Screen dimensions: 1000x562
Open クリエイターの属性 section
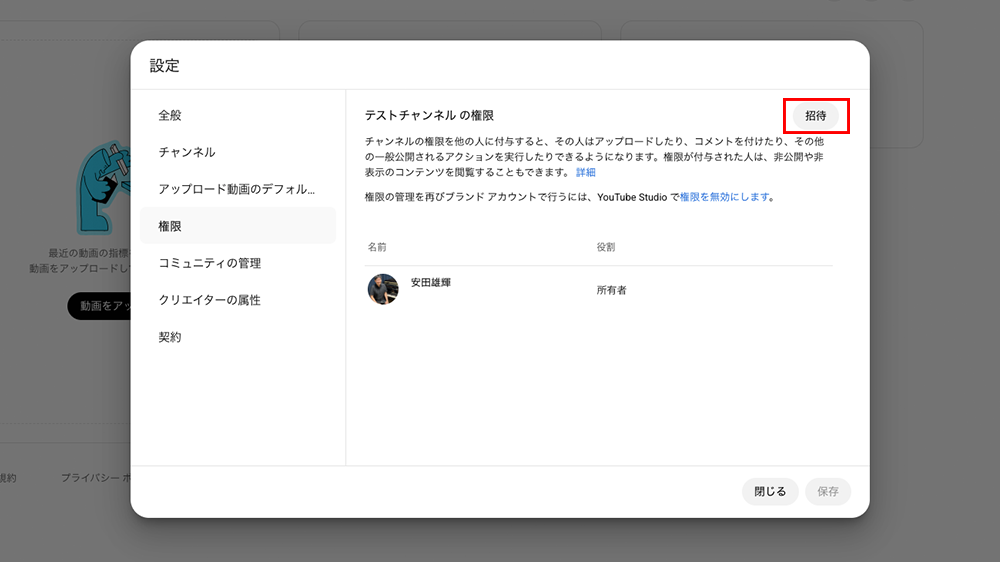point(237,300)
